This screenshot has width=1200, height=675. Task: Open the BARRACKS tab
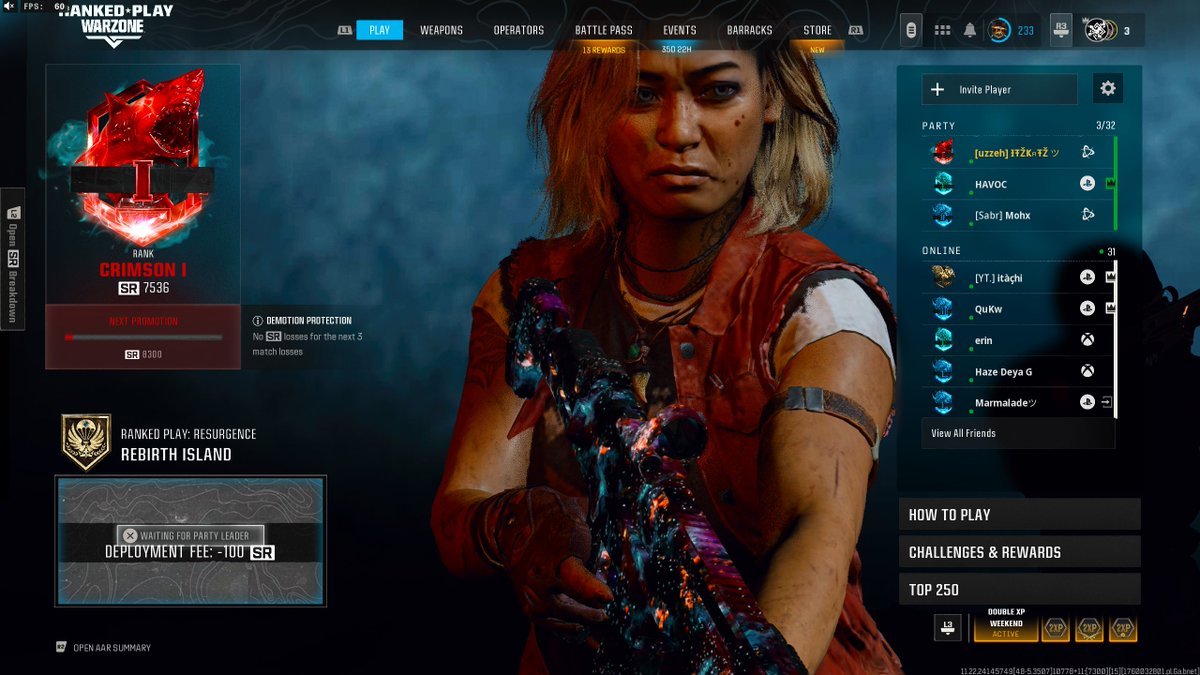pos(749,30)
